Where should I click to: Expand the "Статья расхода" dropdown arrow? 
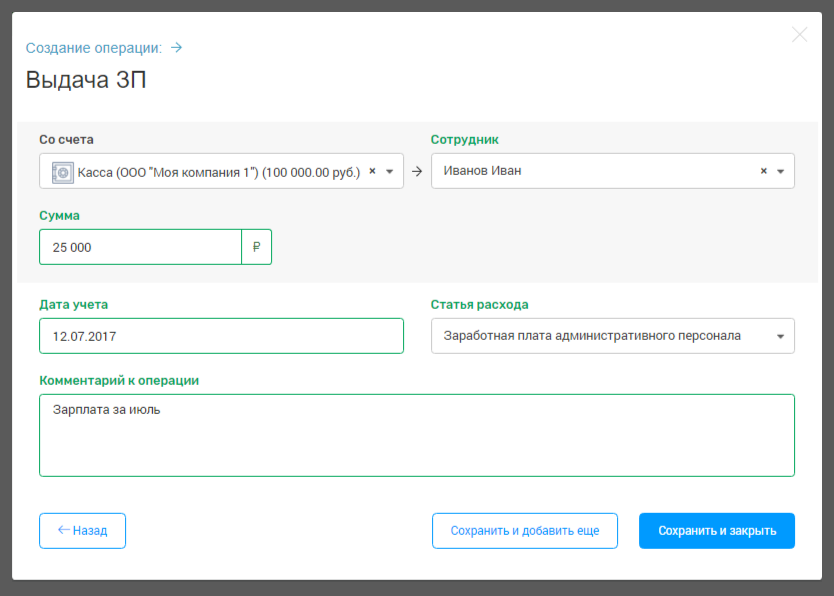pyautogui.click(x=780, y=336)
